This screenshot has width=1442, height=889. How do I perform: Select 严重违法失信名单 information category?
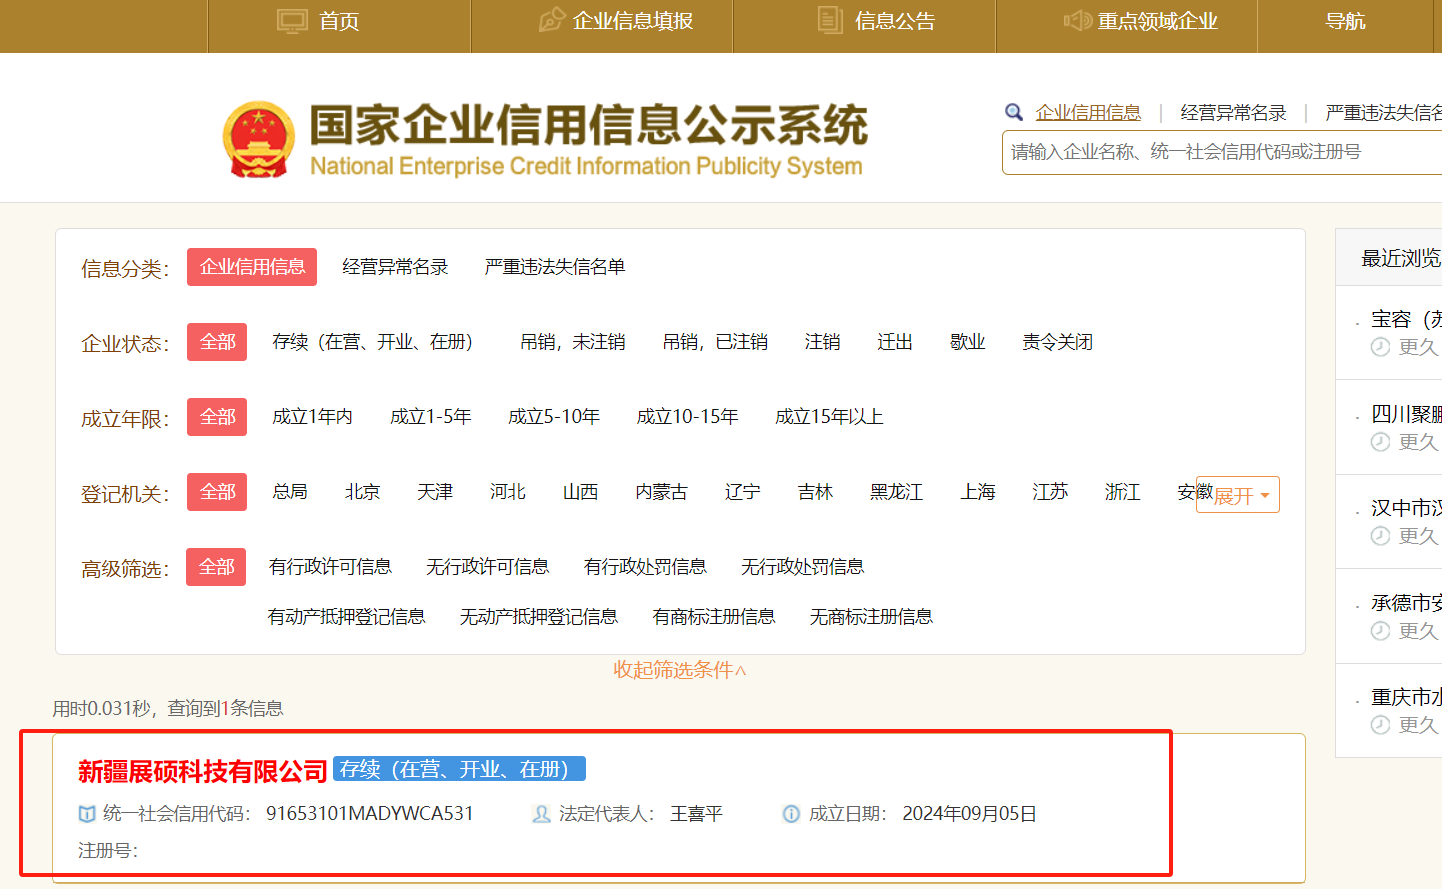pos(555,267)
